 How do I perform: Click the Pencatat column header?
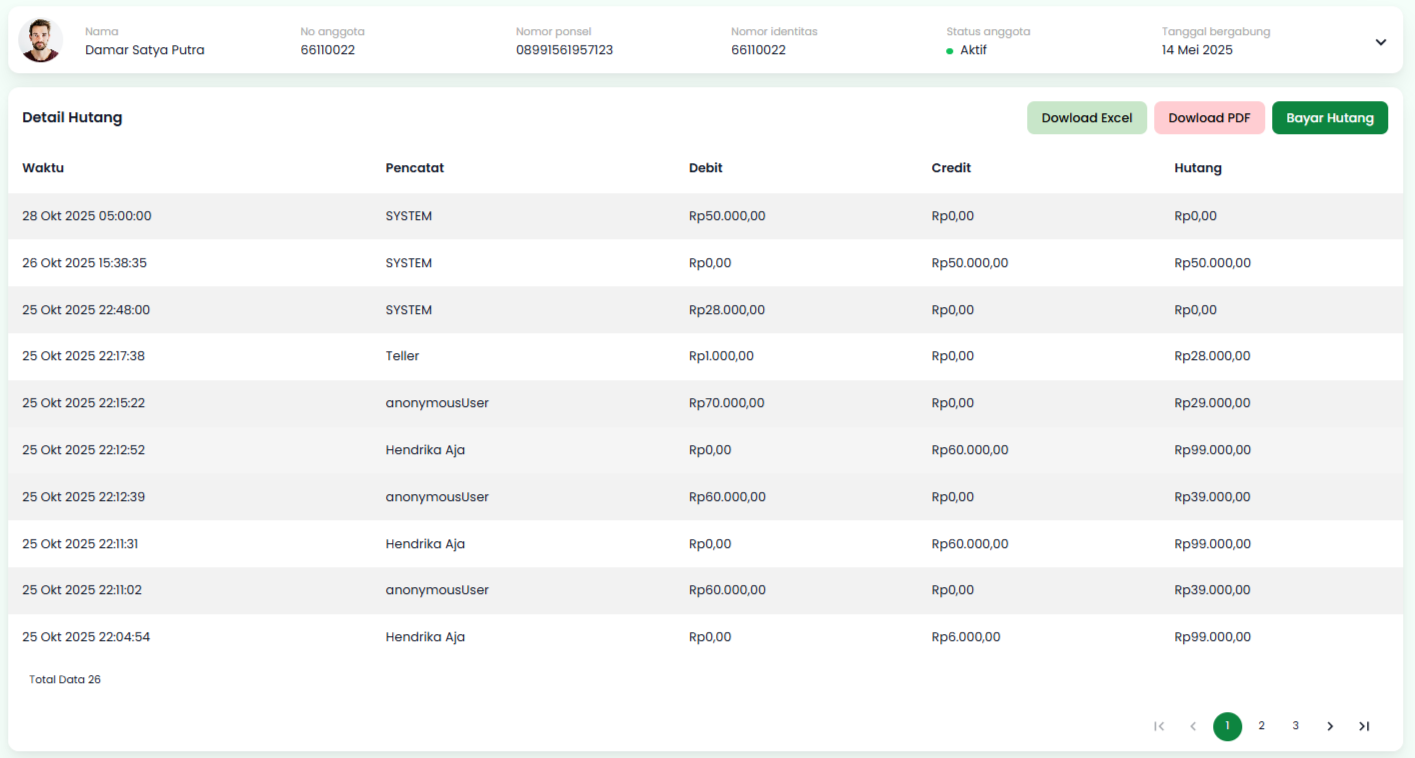coord(414,168)
